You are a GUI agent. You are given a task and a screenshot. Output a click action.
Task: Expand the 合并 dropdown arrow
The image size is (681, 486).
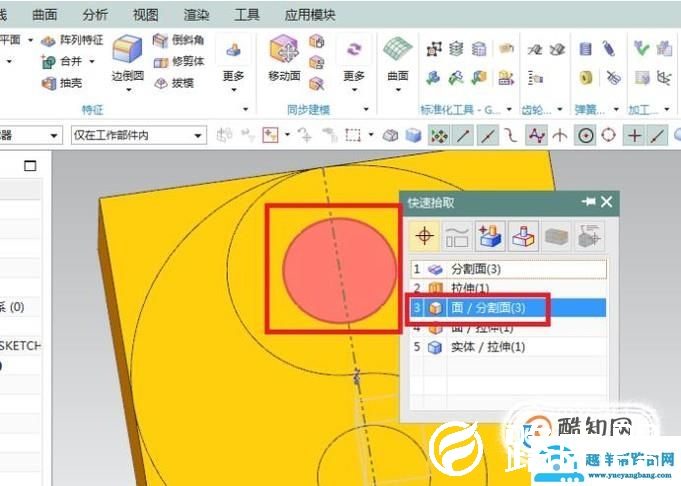coord(92,62)
